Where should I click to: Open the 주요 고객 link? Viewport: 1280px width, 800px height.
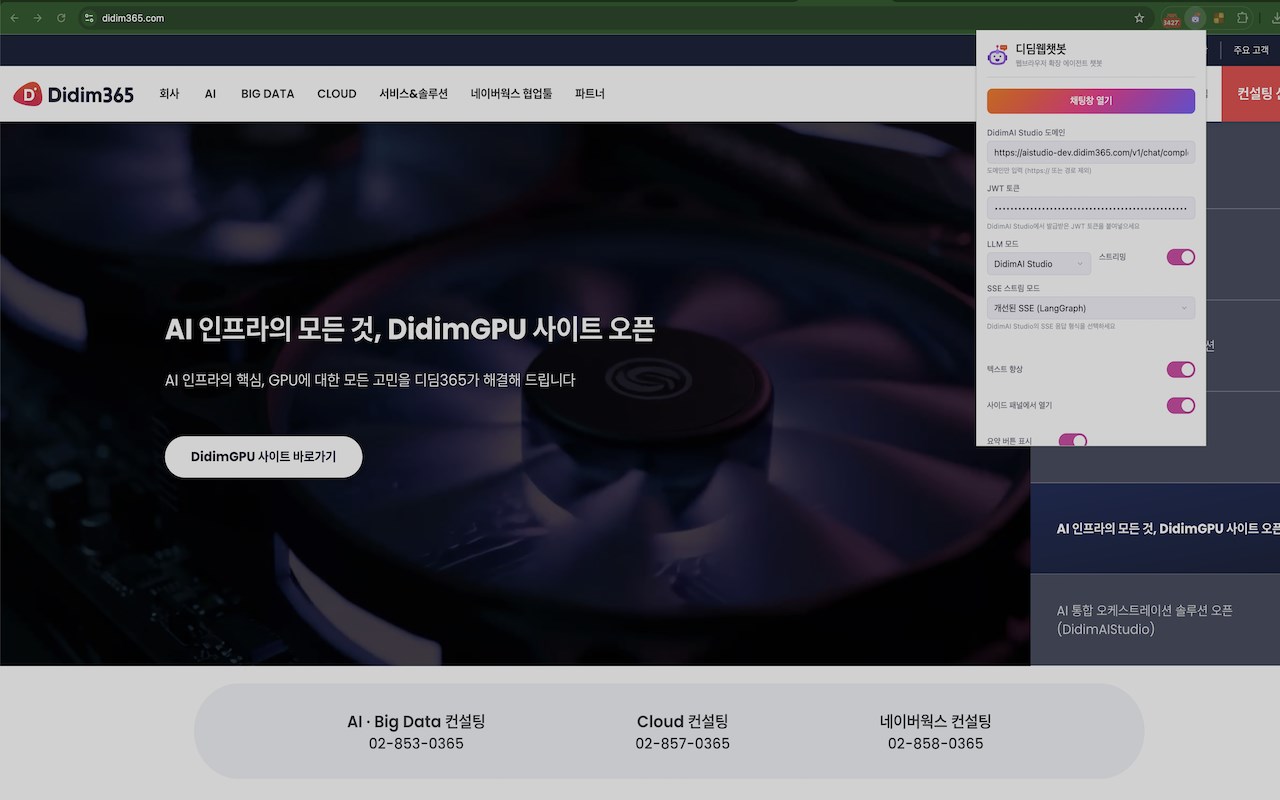(1250, 50)
